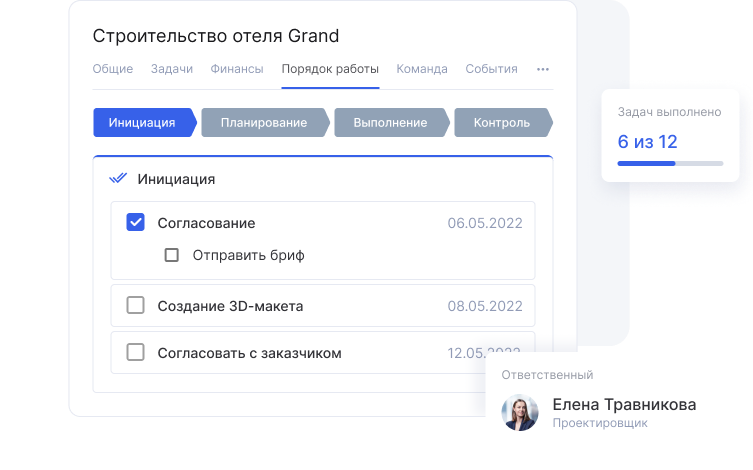Image resolution: width=753 pixels, height=470 pixels.
Task: Click the 06.05.2022 due date
Action: 484,223
